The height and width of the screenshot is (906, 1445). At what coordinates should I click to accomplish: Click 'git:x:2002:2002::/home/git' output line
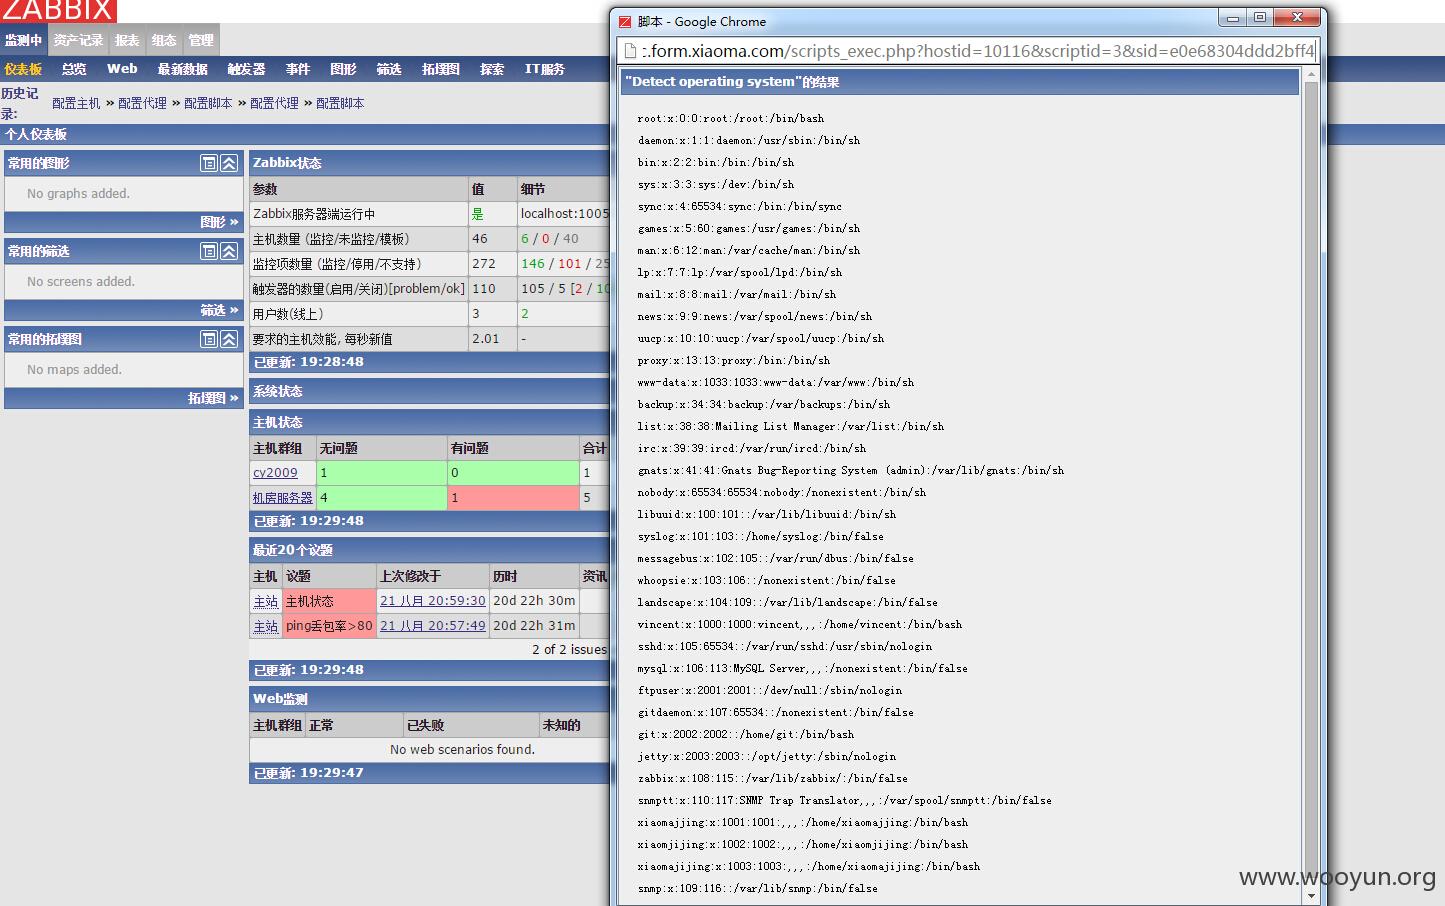(x=746, y=734)
